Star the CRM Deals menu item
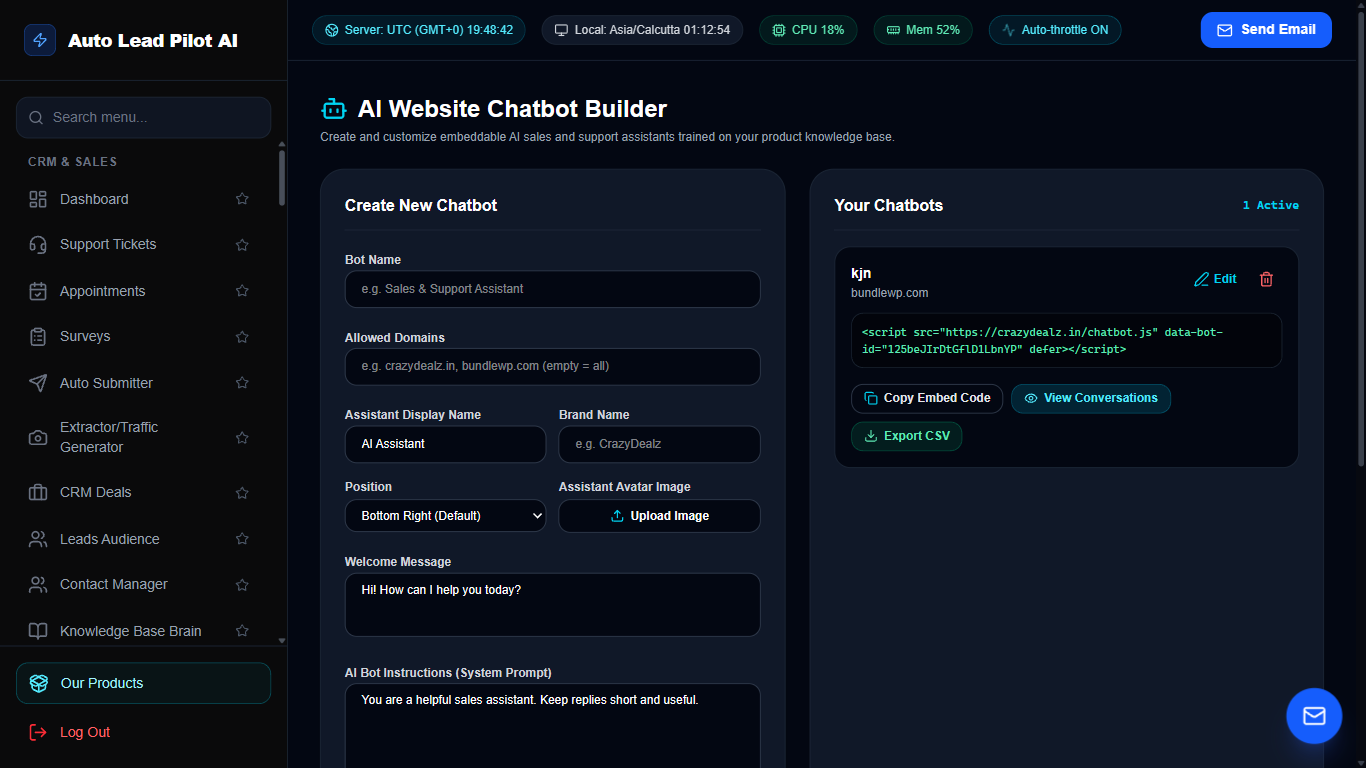This screenshot has width=1366, height=768. click(242, 492)
